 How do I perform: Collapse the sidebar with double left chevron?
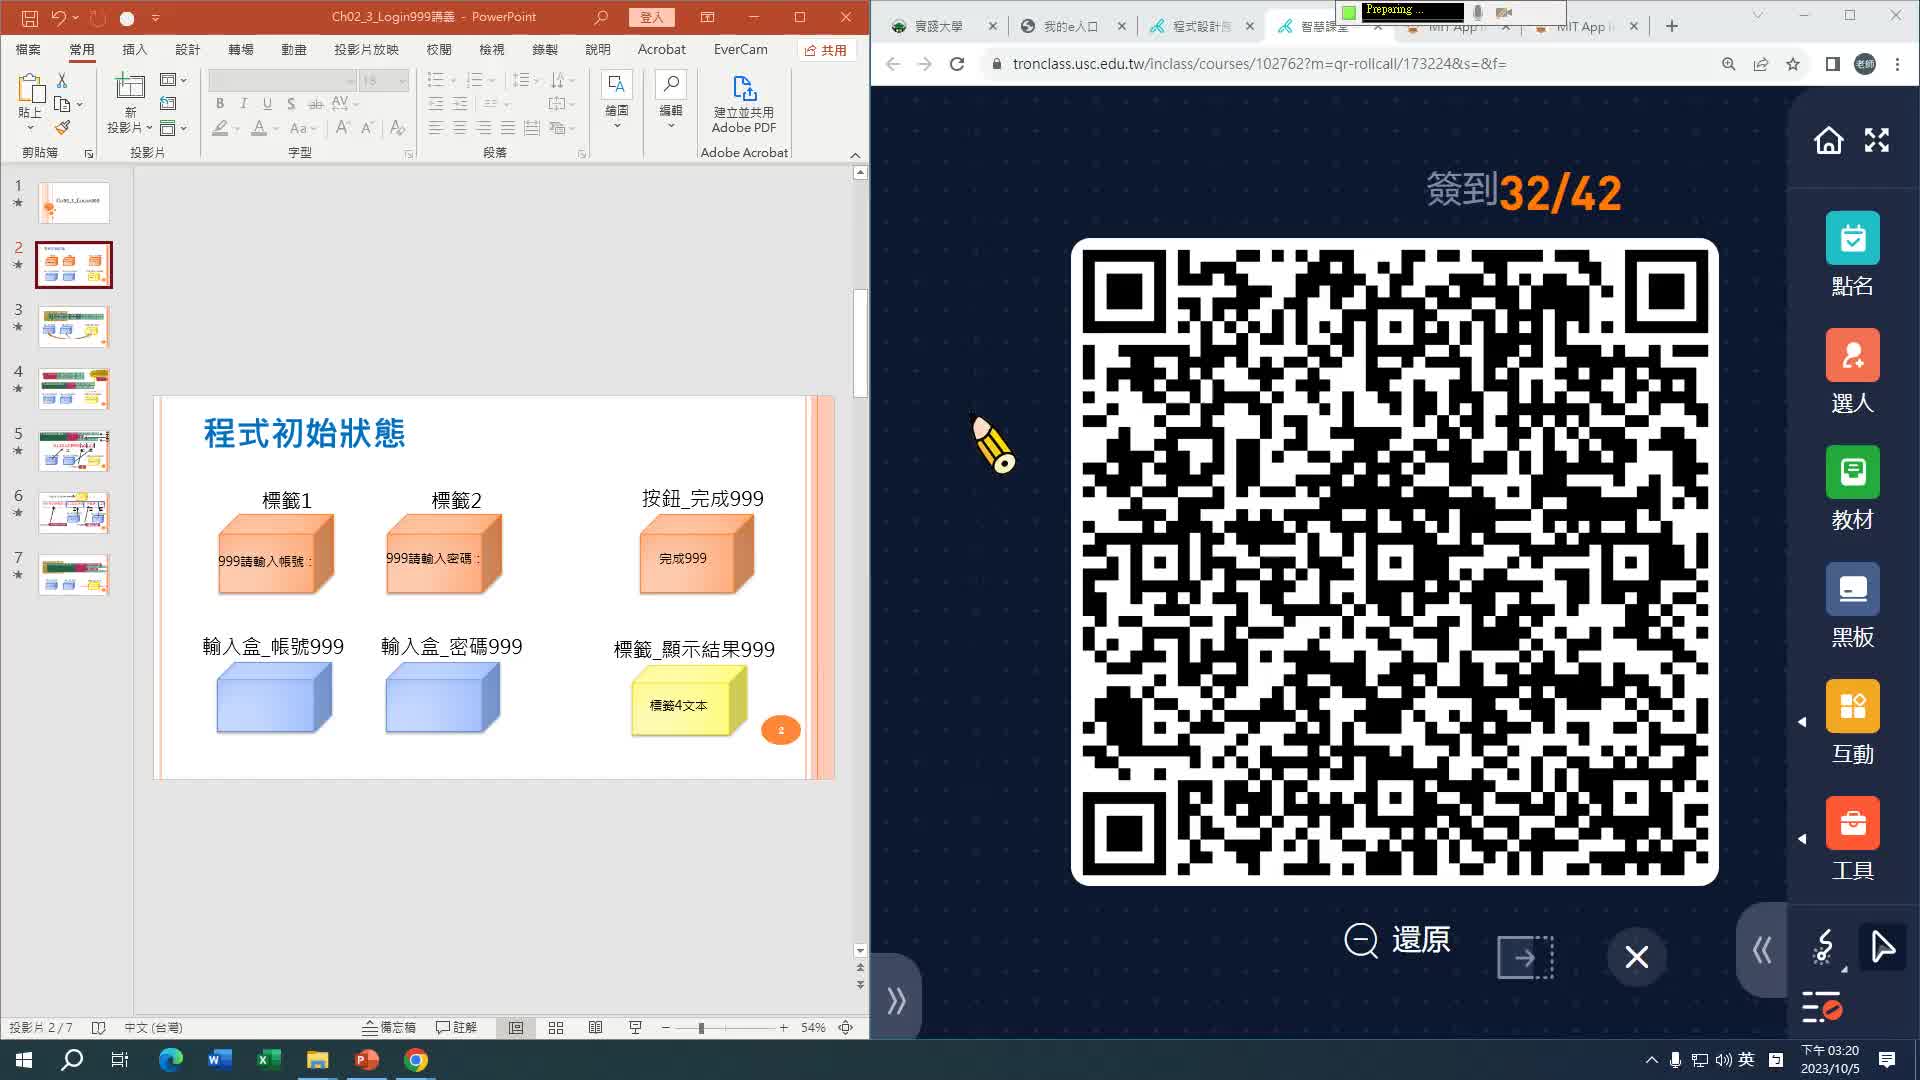(1762, 950)
